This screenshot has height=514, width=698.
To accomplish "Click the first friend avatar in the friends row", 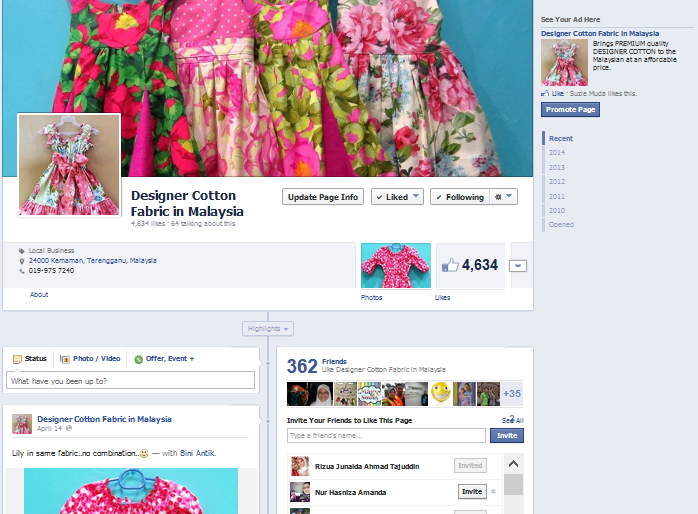I will point(297,394).
